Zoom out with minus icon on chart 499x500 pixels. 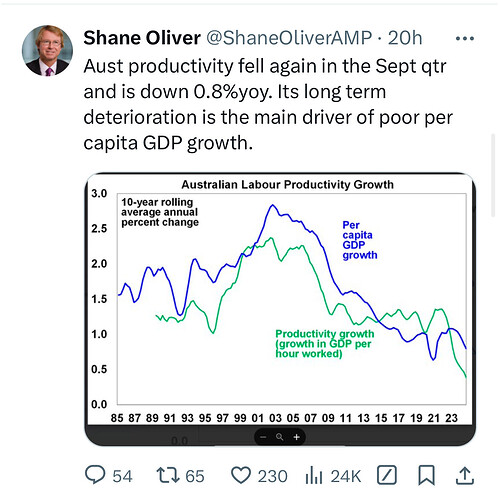263,437
